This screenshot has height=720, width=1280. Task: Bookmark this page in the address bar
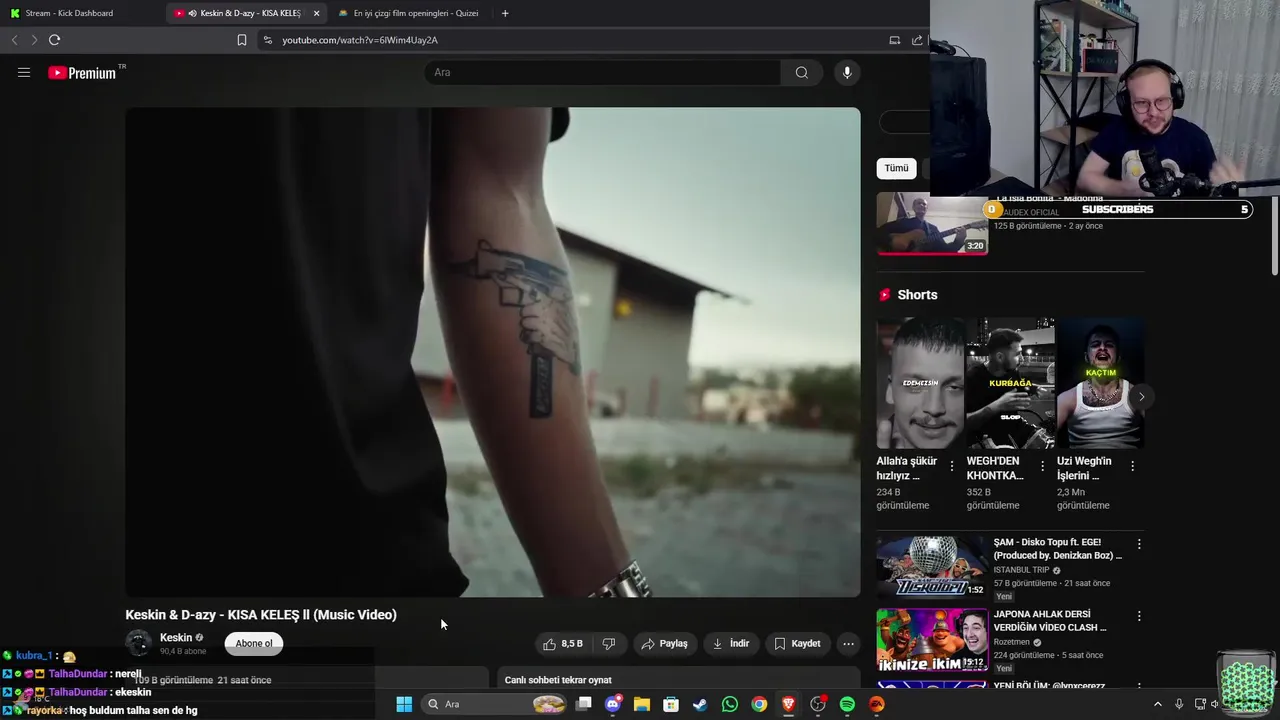[x=242, y=40]
